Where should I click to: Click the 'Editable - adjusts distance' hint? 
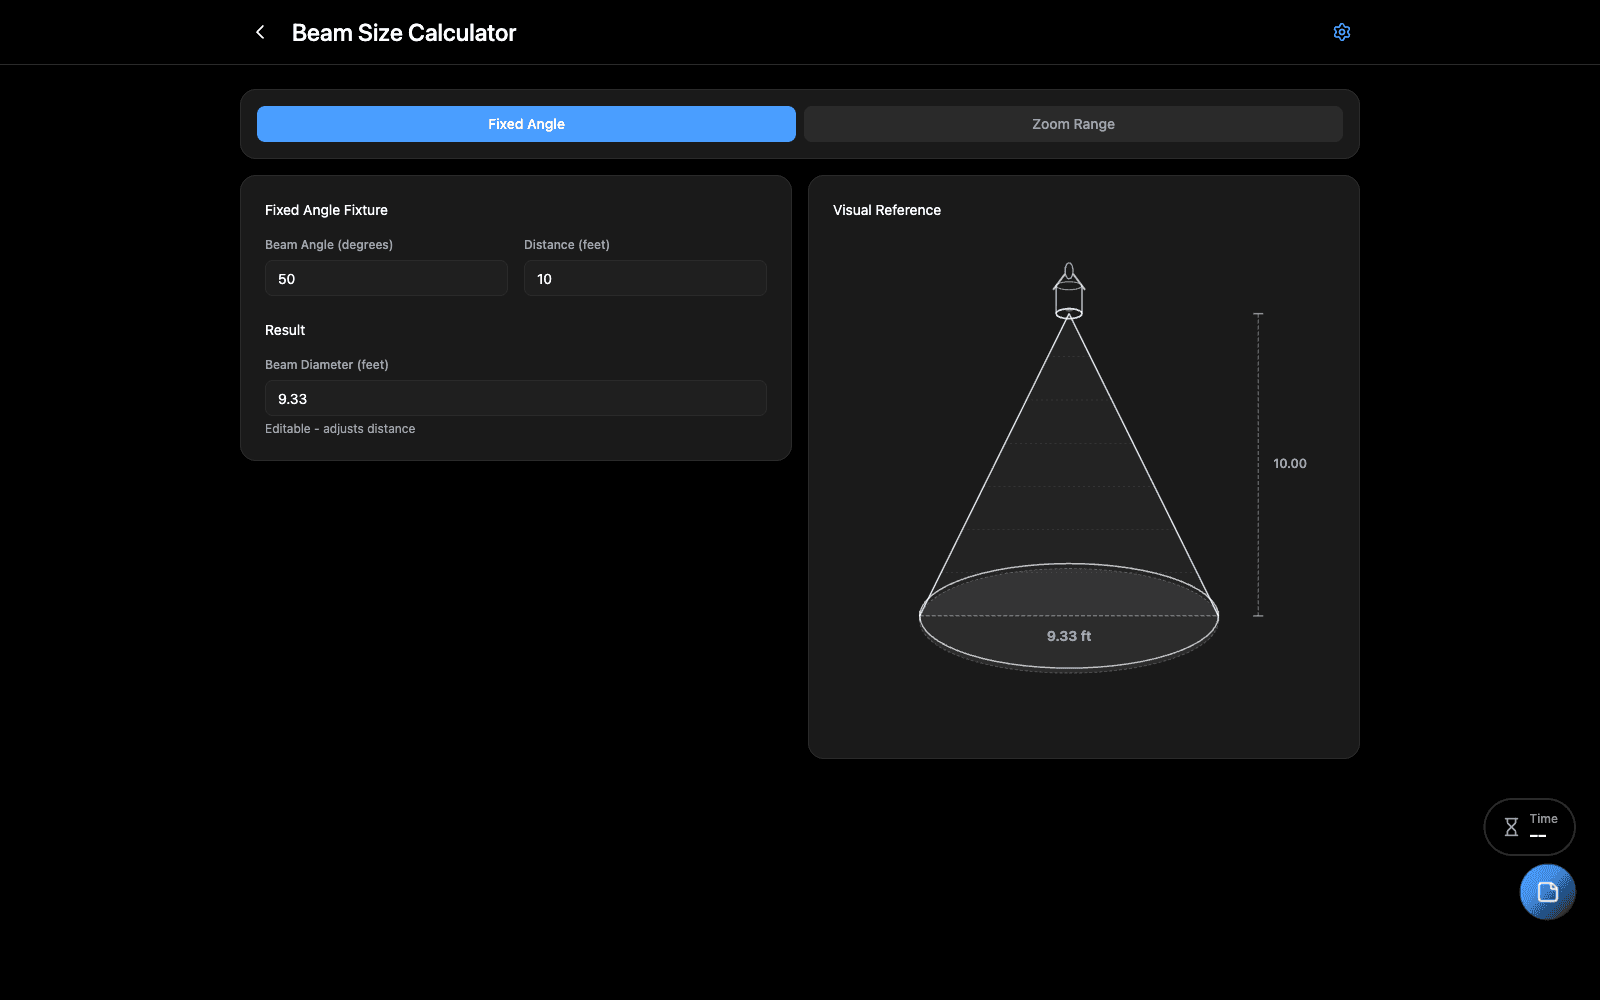tap(340, 429)
